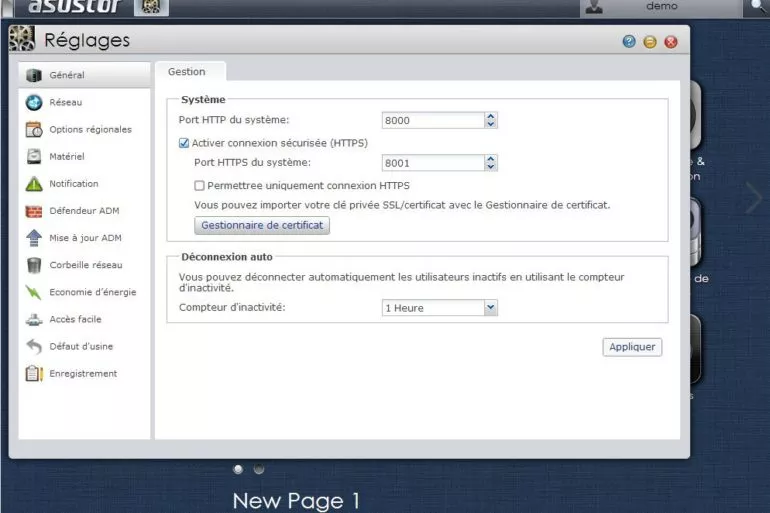Select the Options régionales calendar icon
770x513 pixels.
[34, 129]
